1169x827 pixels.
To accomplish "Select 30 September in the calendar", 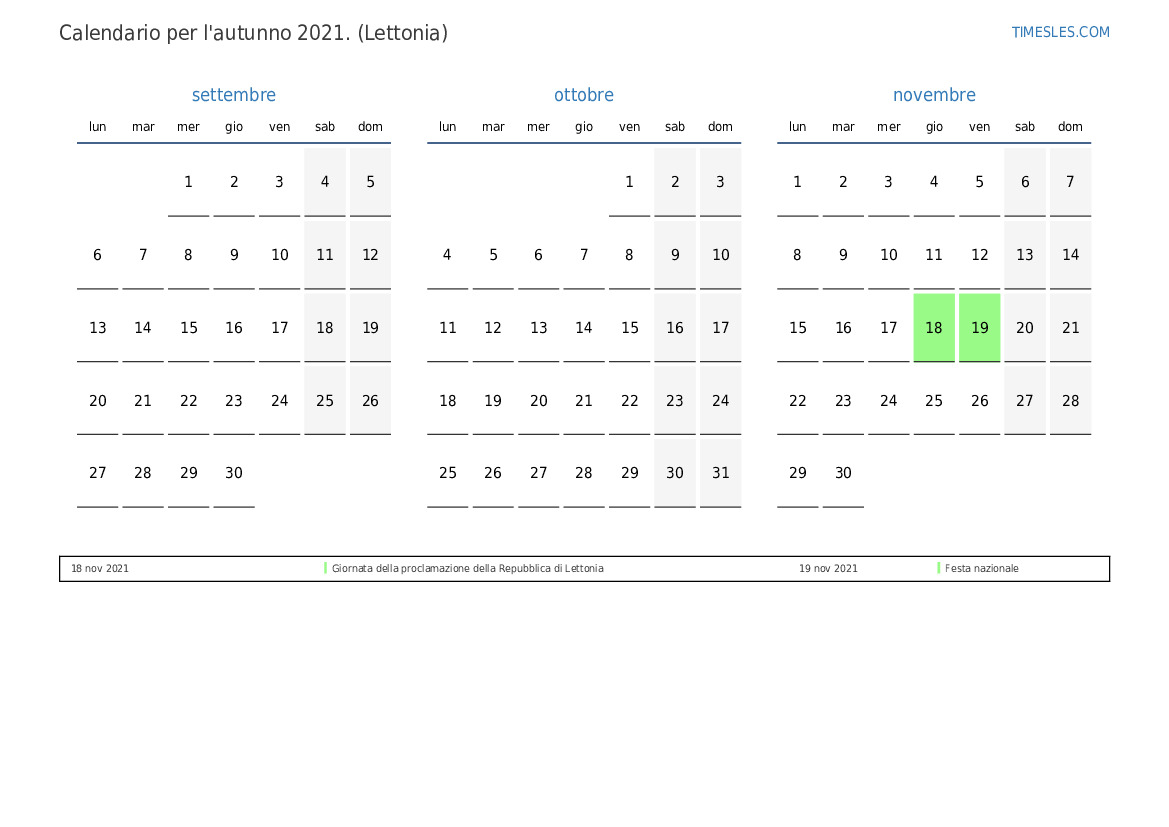I will (x=234, y=473).
